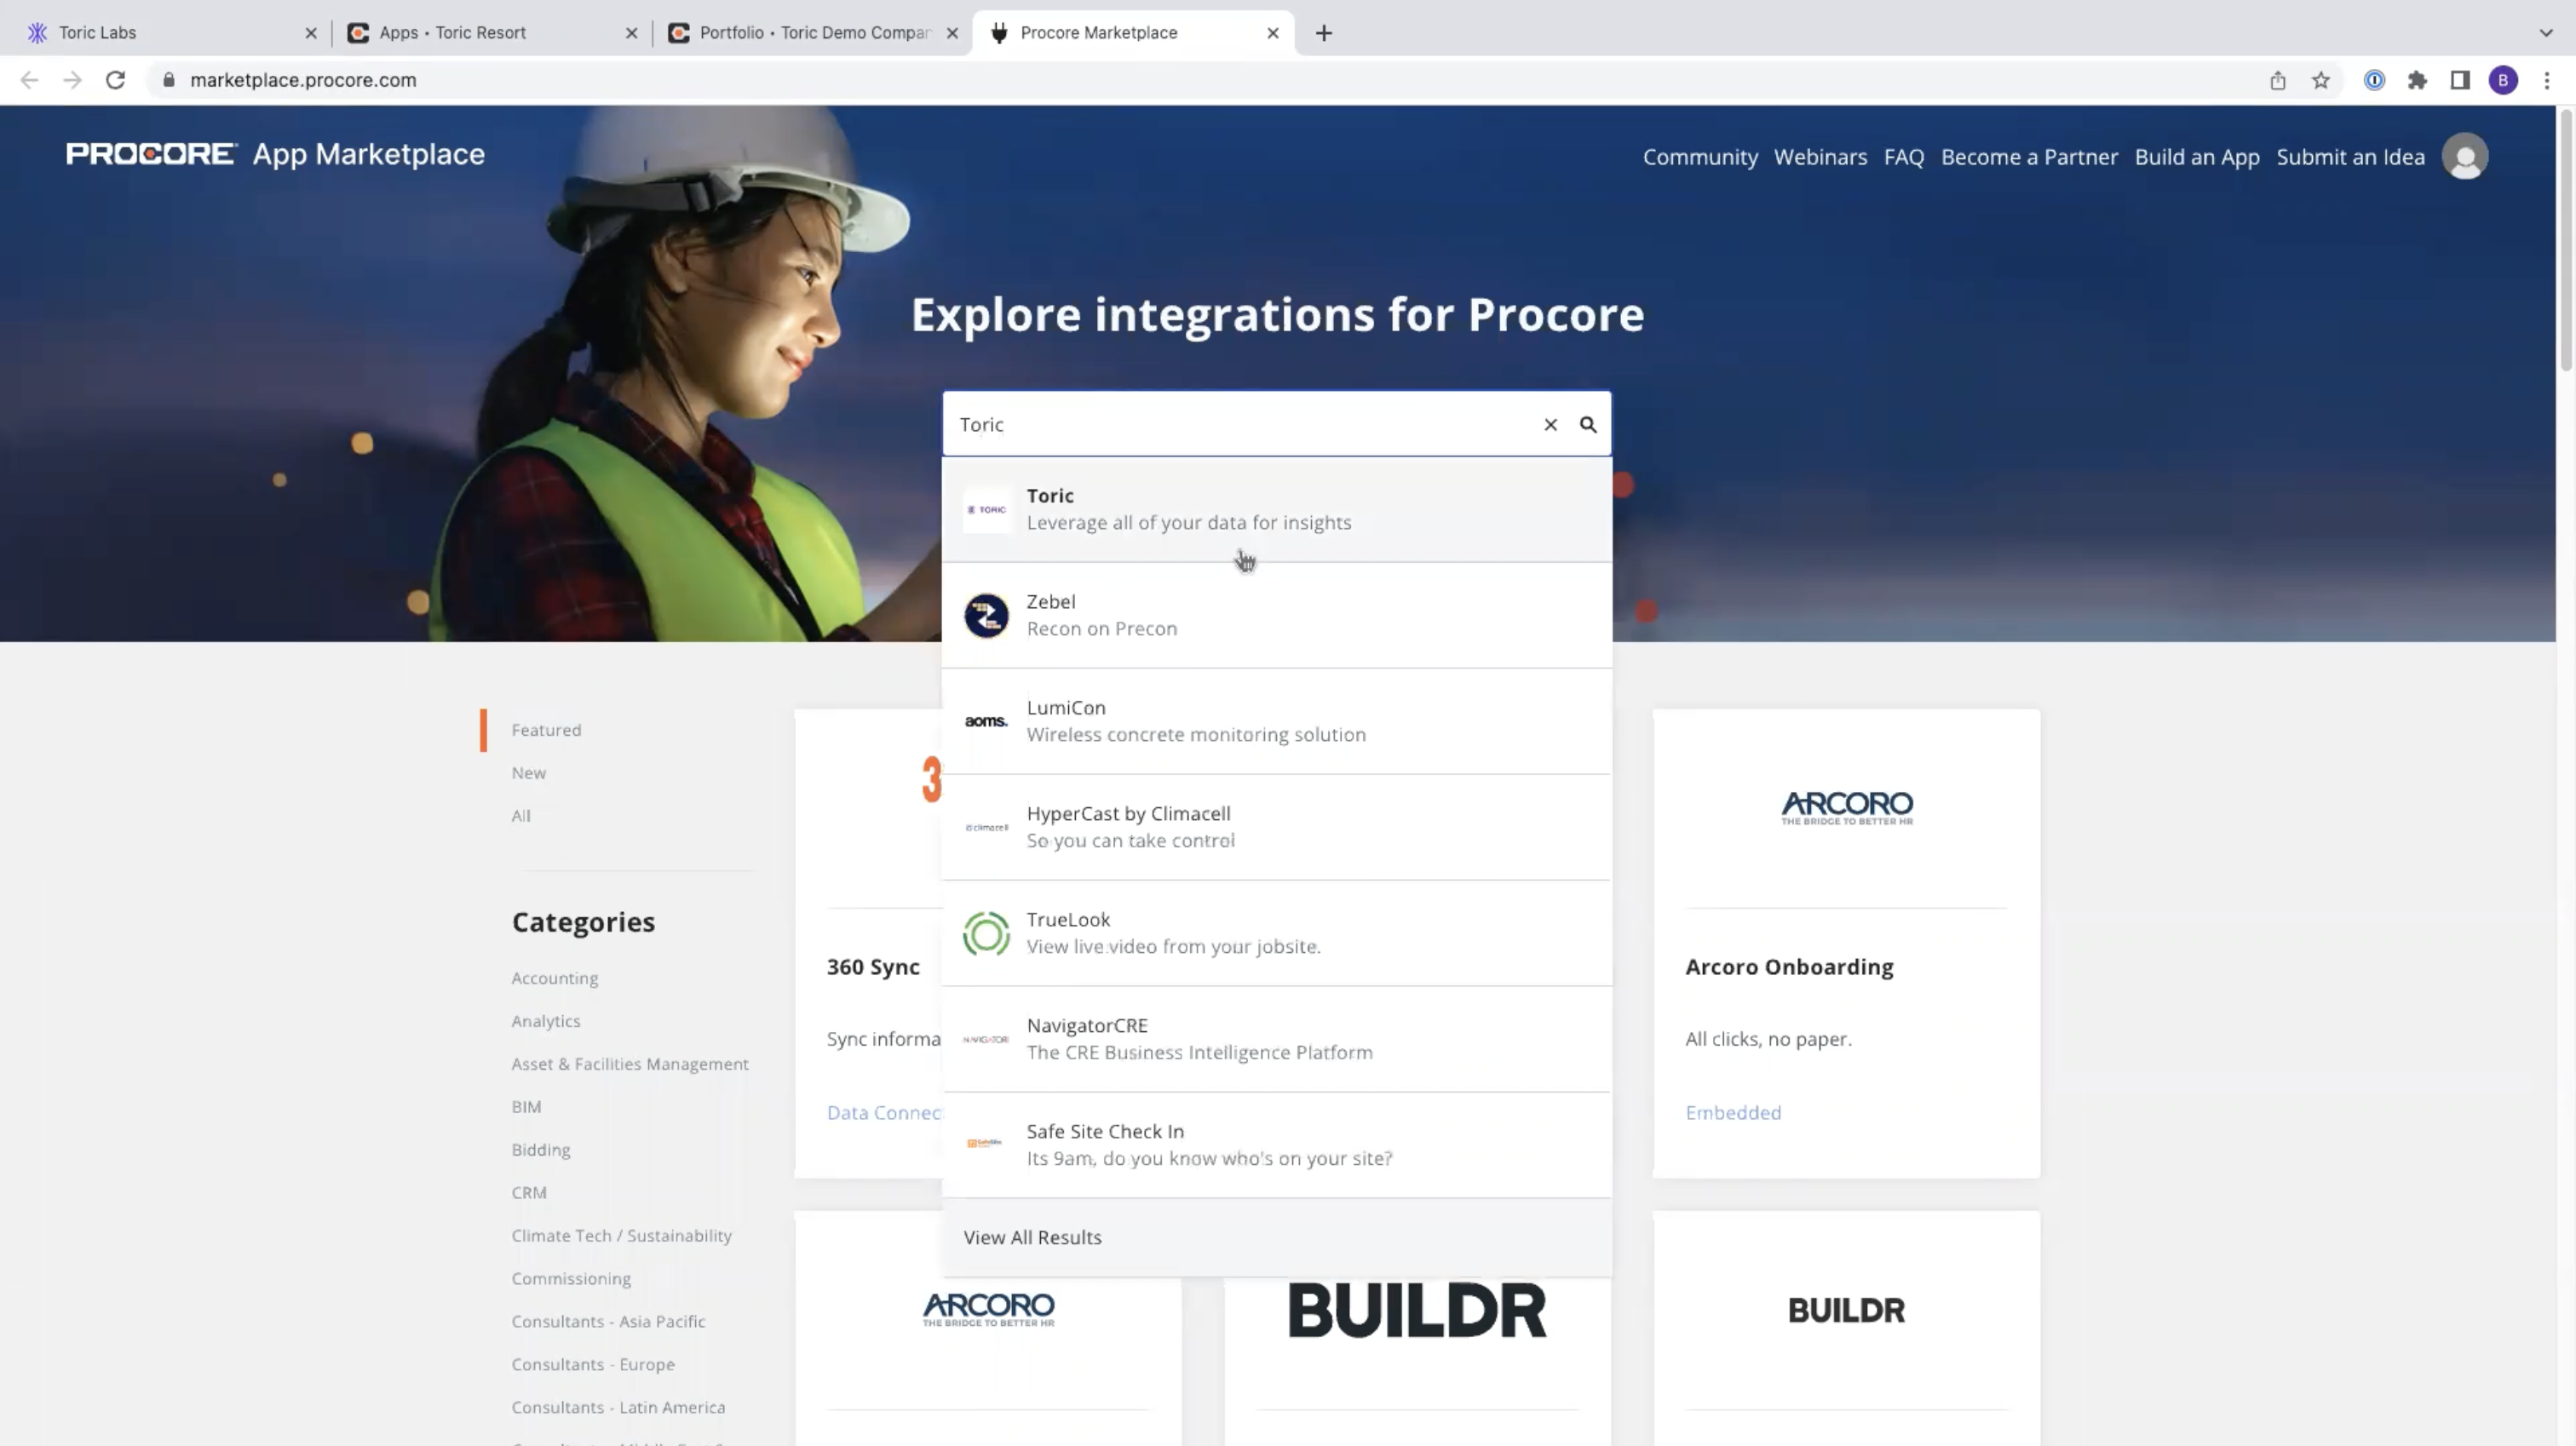The image size is (2576, 1446).
Task: Open the Procore user avatar menu
Action: pos(2465,157)
